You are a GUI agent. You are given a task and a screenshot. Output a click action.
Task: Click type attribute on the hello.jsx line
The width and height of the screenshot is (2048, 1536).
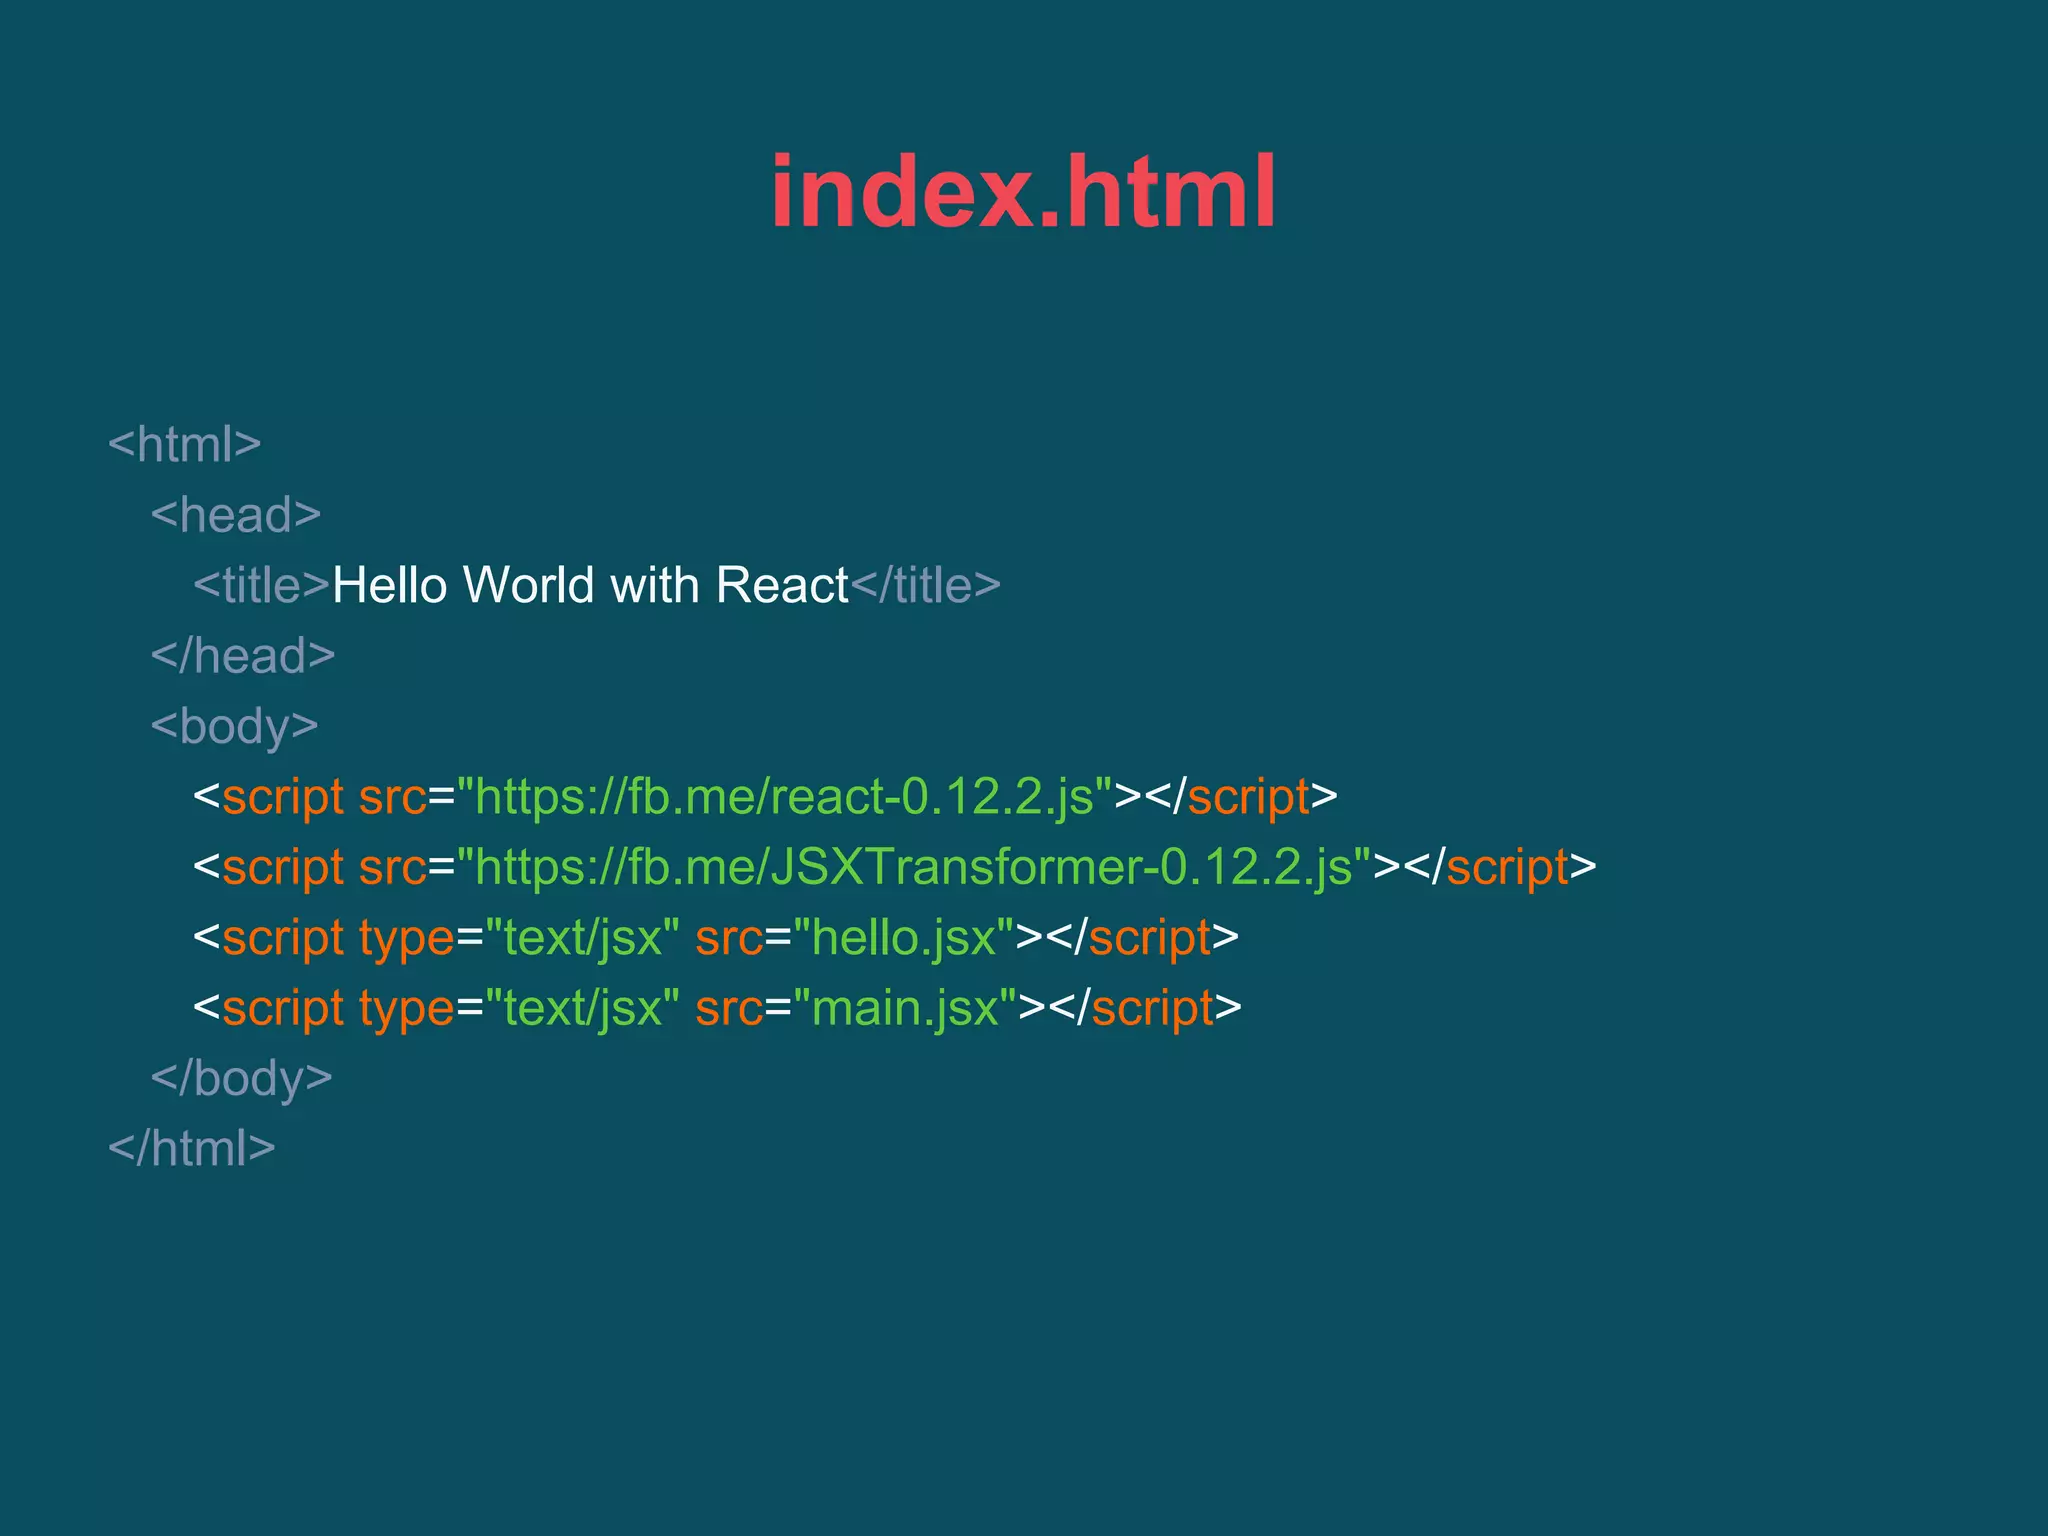click(x=407, y=938)
